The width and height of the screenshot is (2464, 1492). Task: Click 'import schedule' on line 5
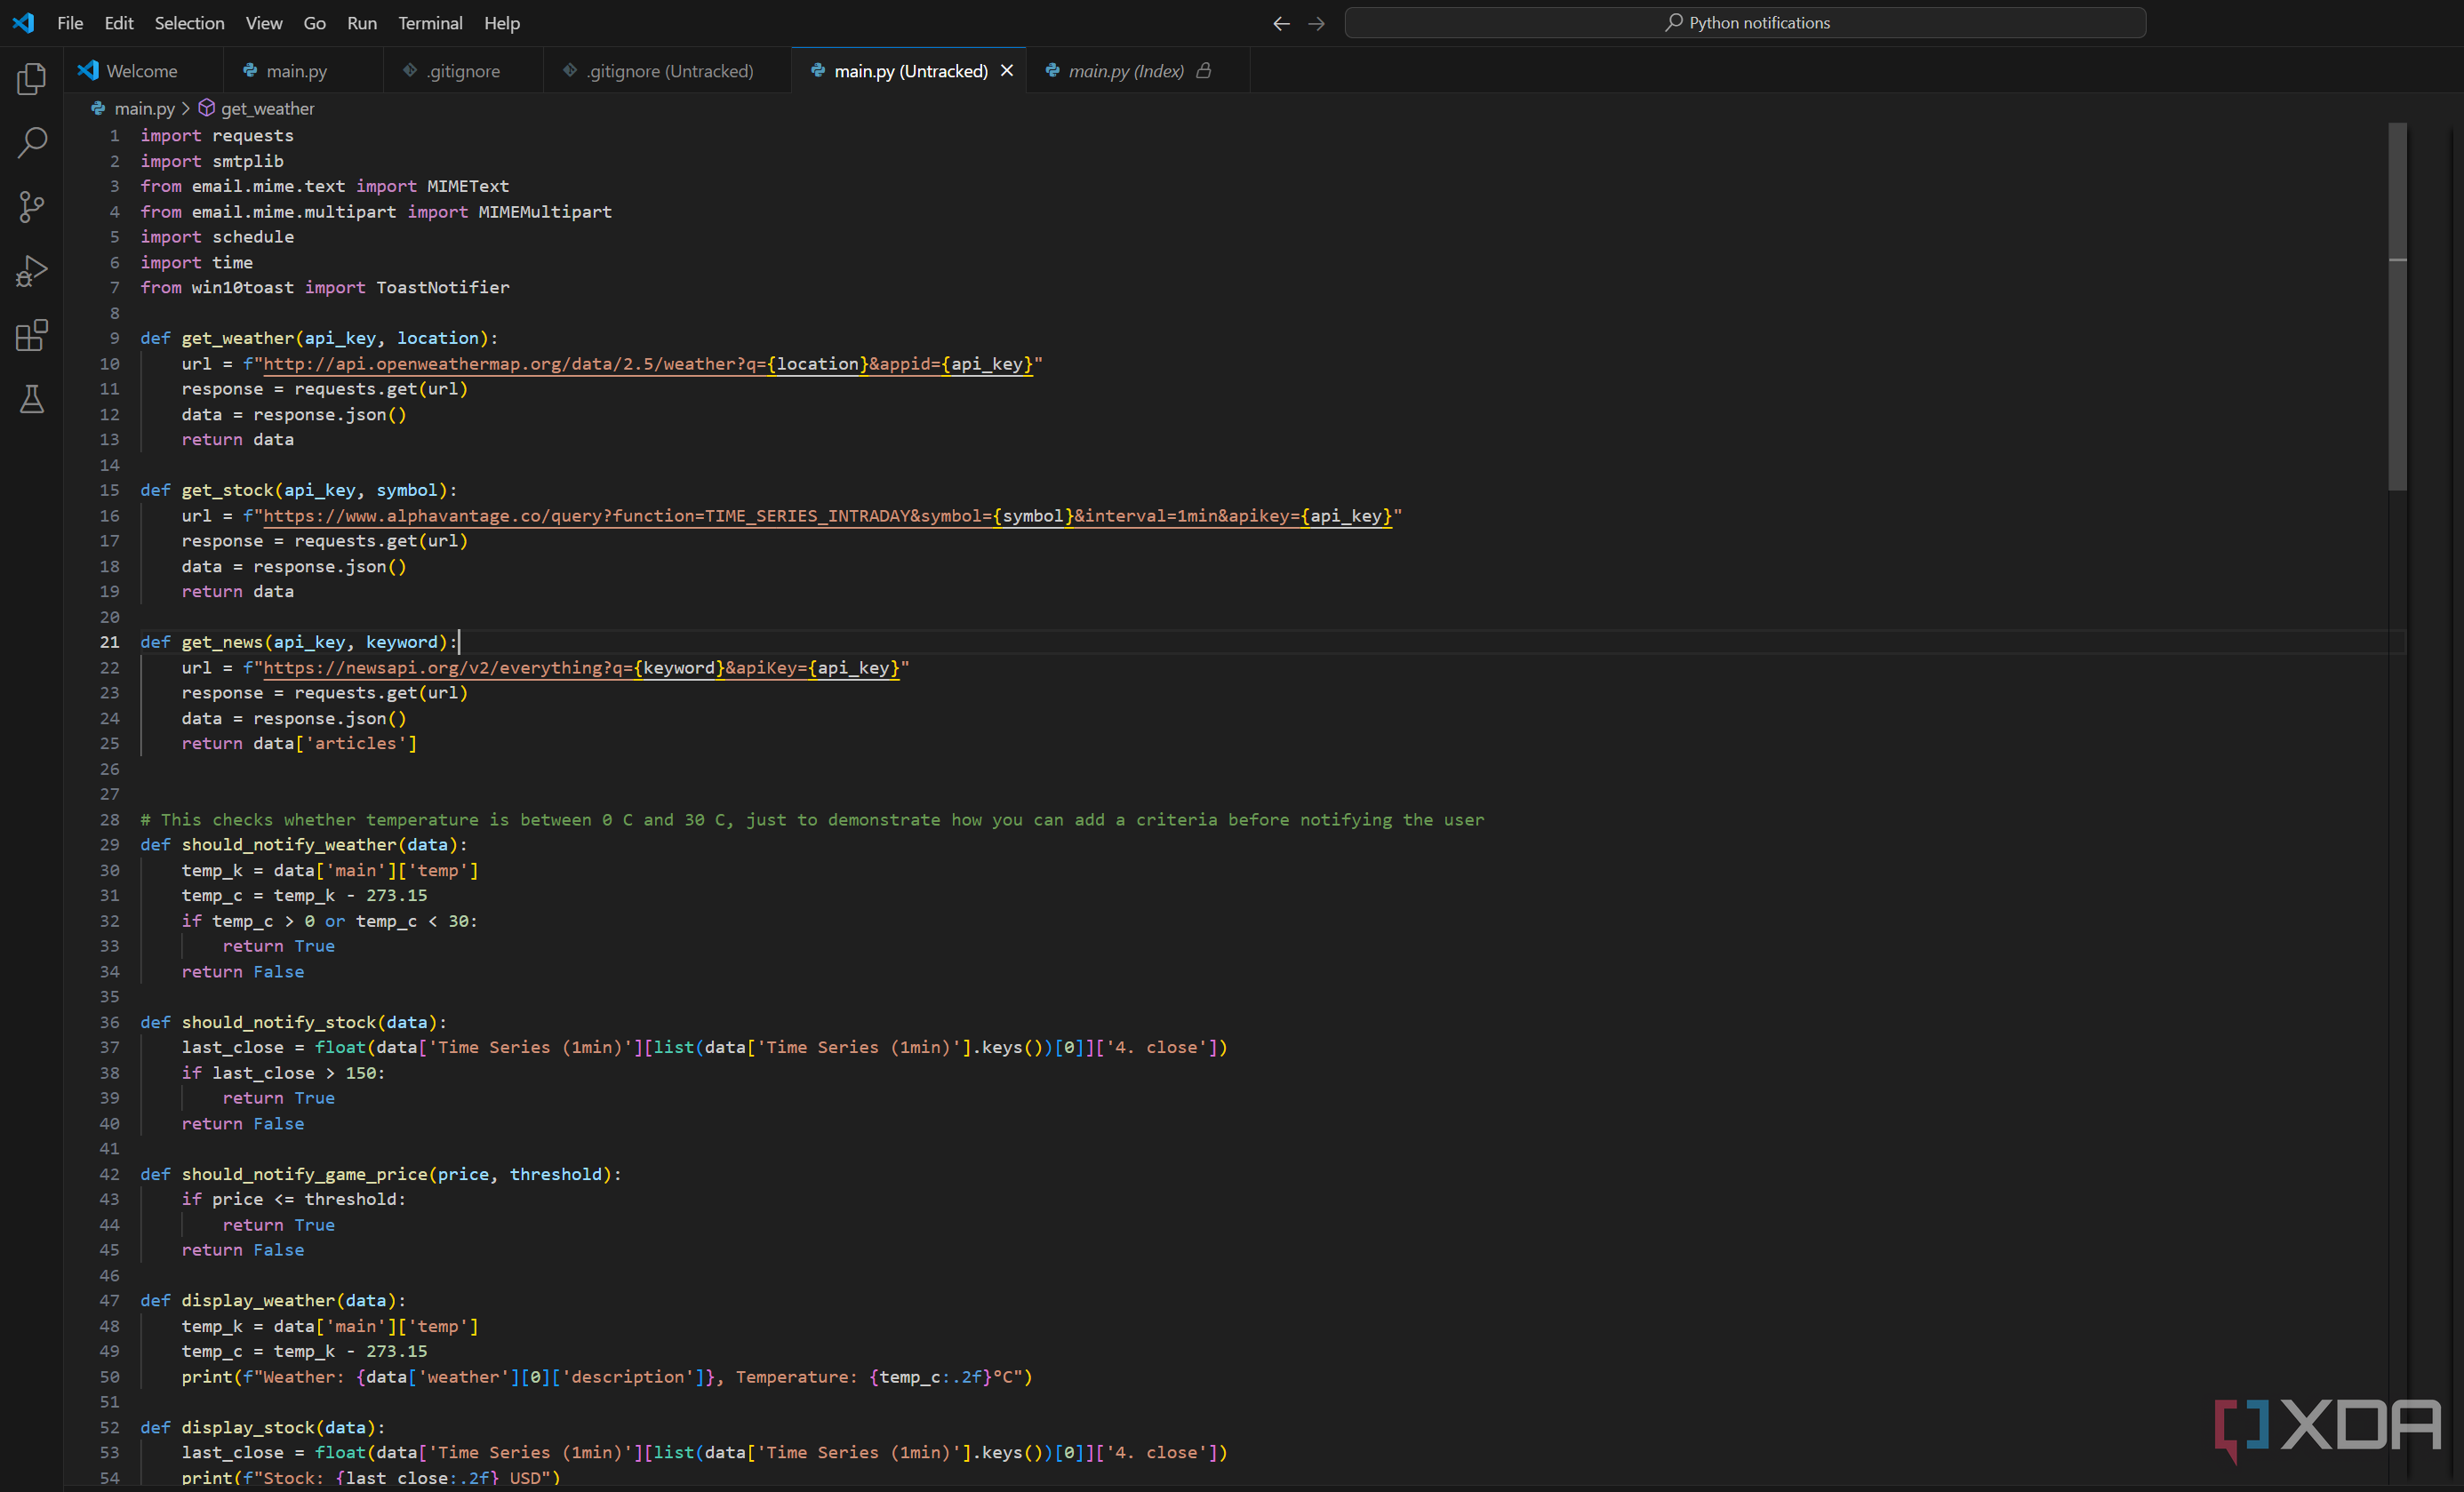coord(217,237)
